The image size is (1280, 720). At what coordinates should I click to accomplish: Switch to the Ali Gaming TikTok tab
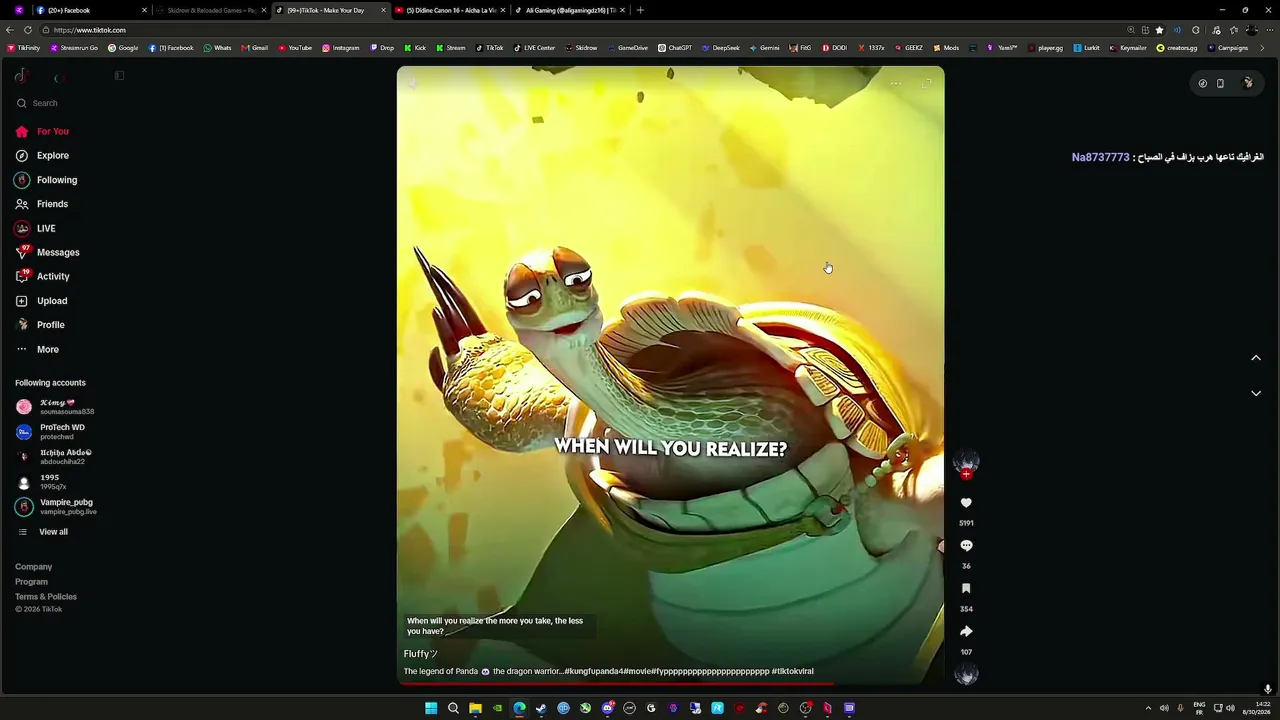570,10
